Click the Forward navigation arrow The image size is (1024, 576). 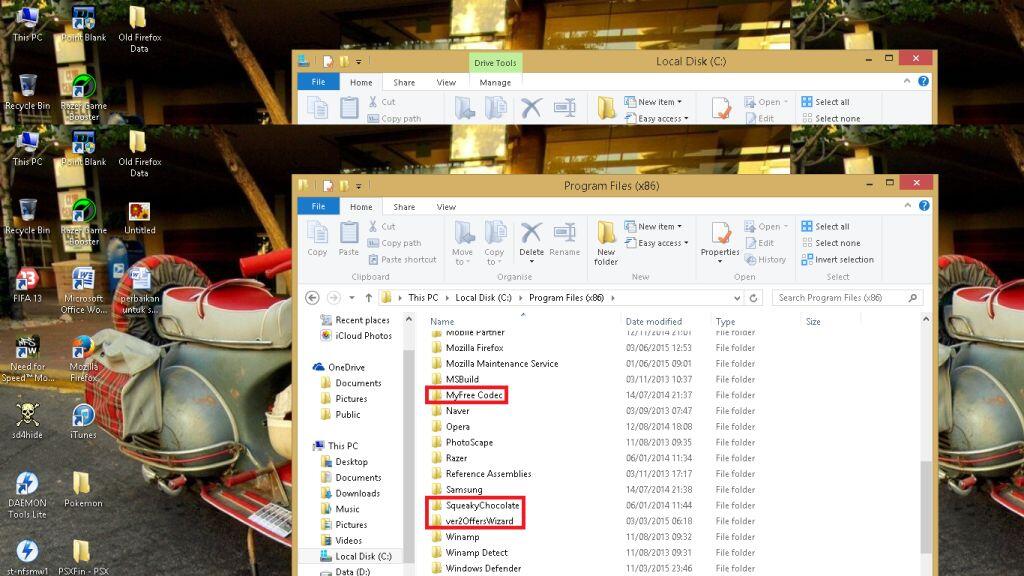point(333,298)
